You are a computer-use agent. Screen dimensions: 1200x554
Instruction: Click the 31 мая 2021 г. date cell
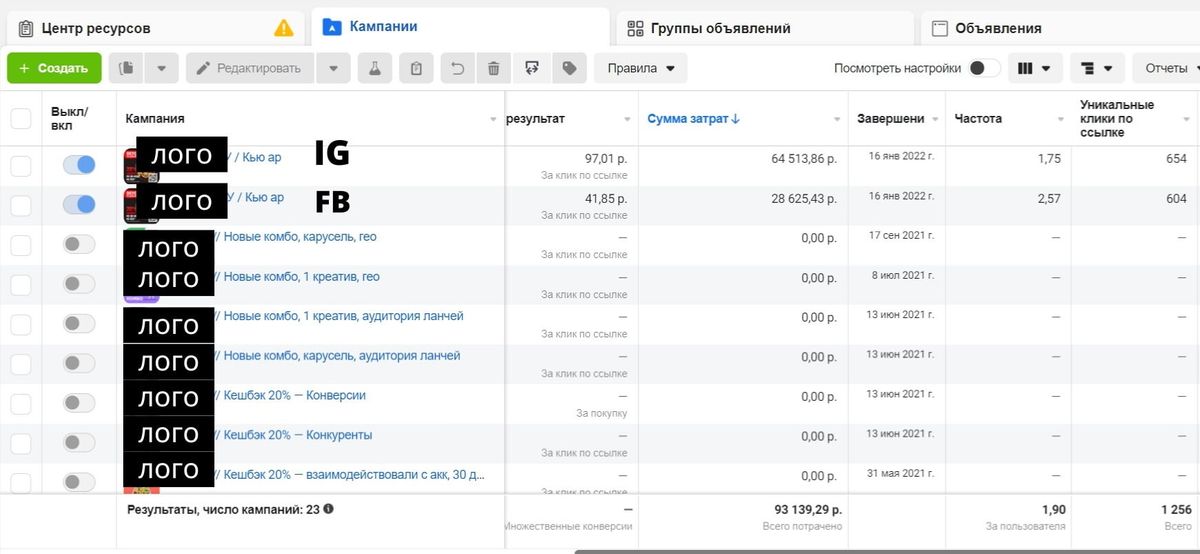point(902,474)
